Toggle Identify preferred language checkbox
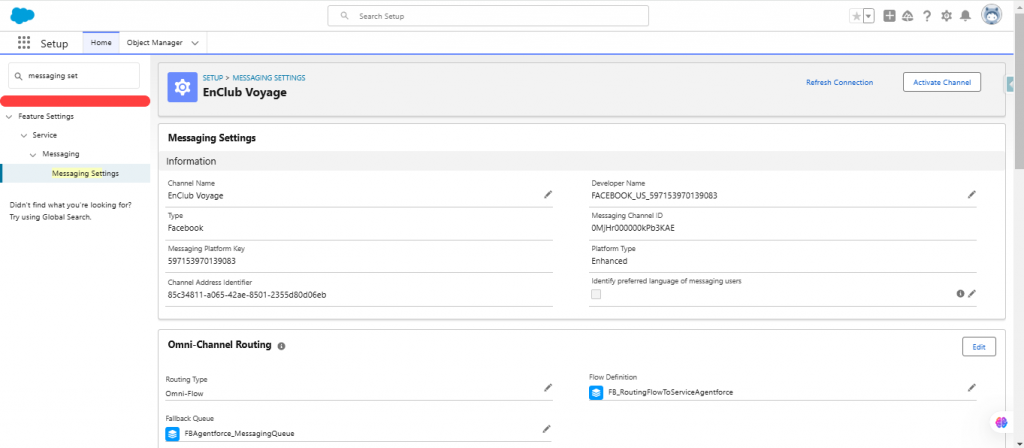Image resolution: width=1024 pixels, height=448 pixels. point(596,294)
